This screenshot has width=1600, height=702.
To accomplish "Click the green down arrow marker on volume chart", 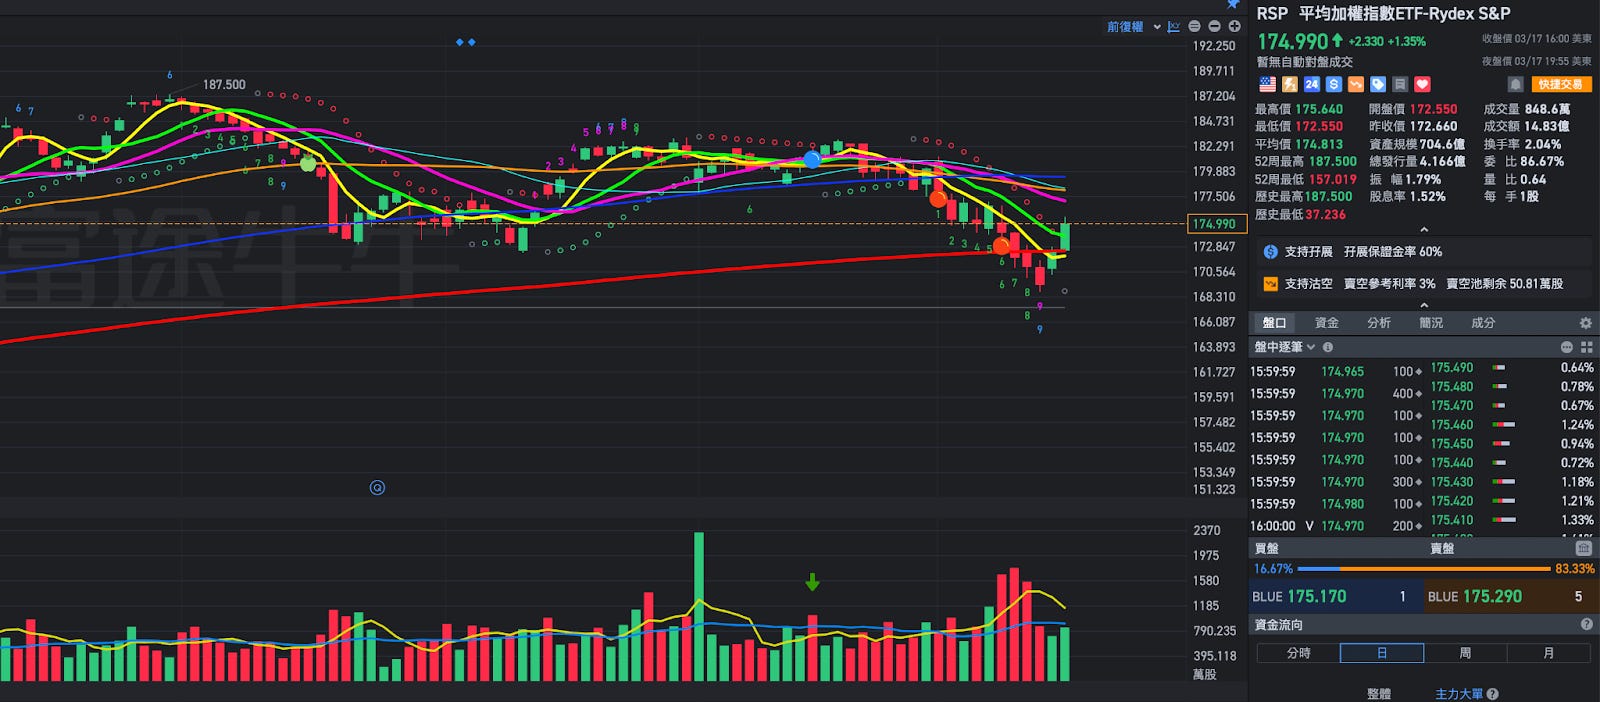I will [x=812, y=582].
